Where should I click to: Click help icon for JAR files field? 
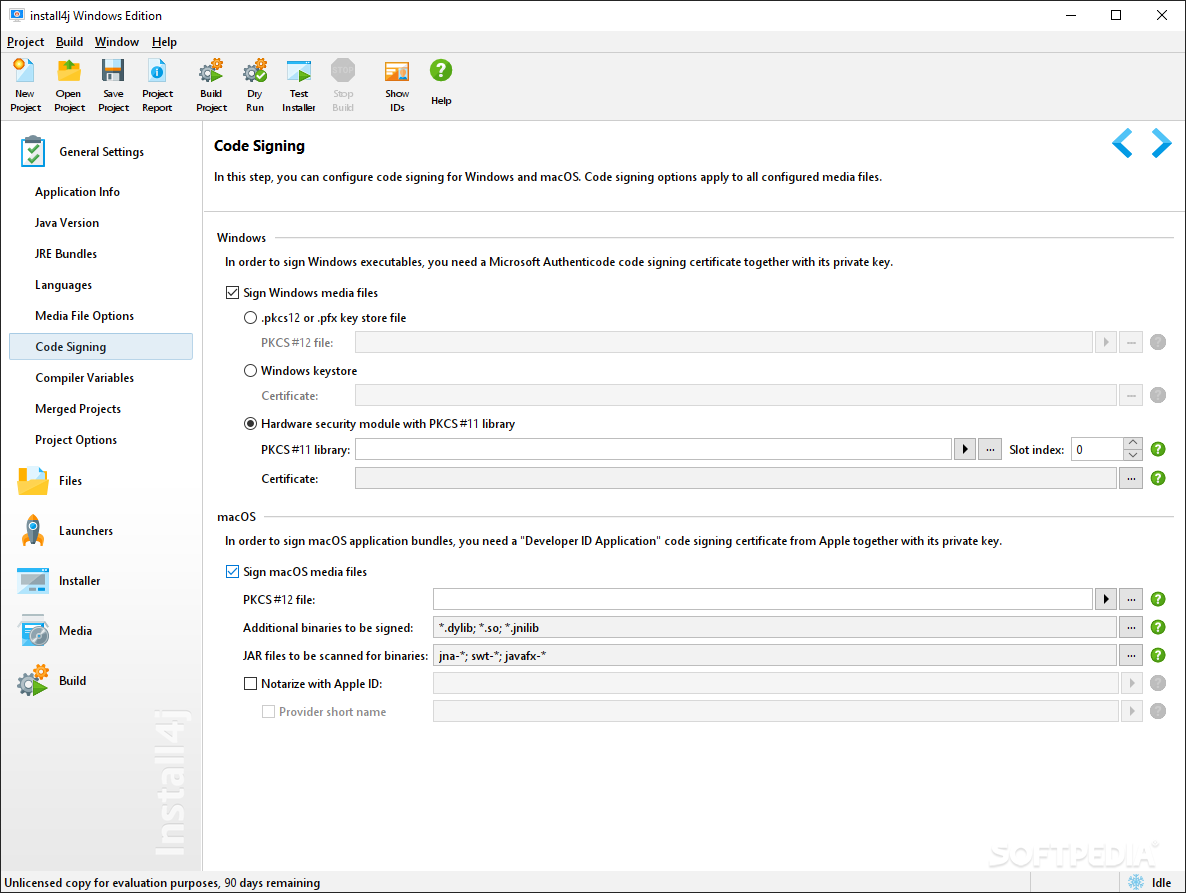1158,655
